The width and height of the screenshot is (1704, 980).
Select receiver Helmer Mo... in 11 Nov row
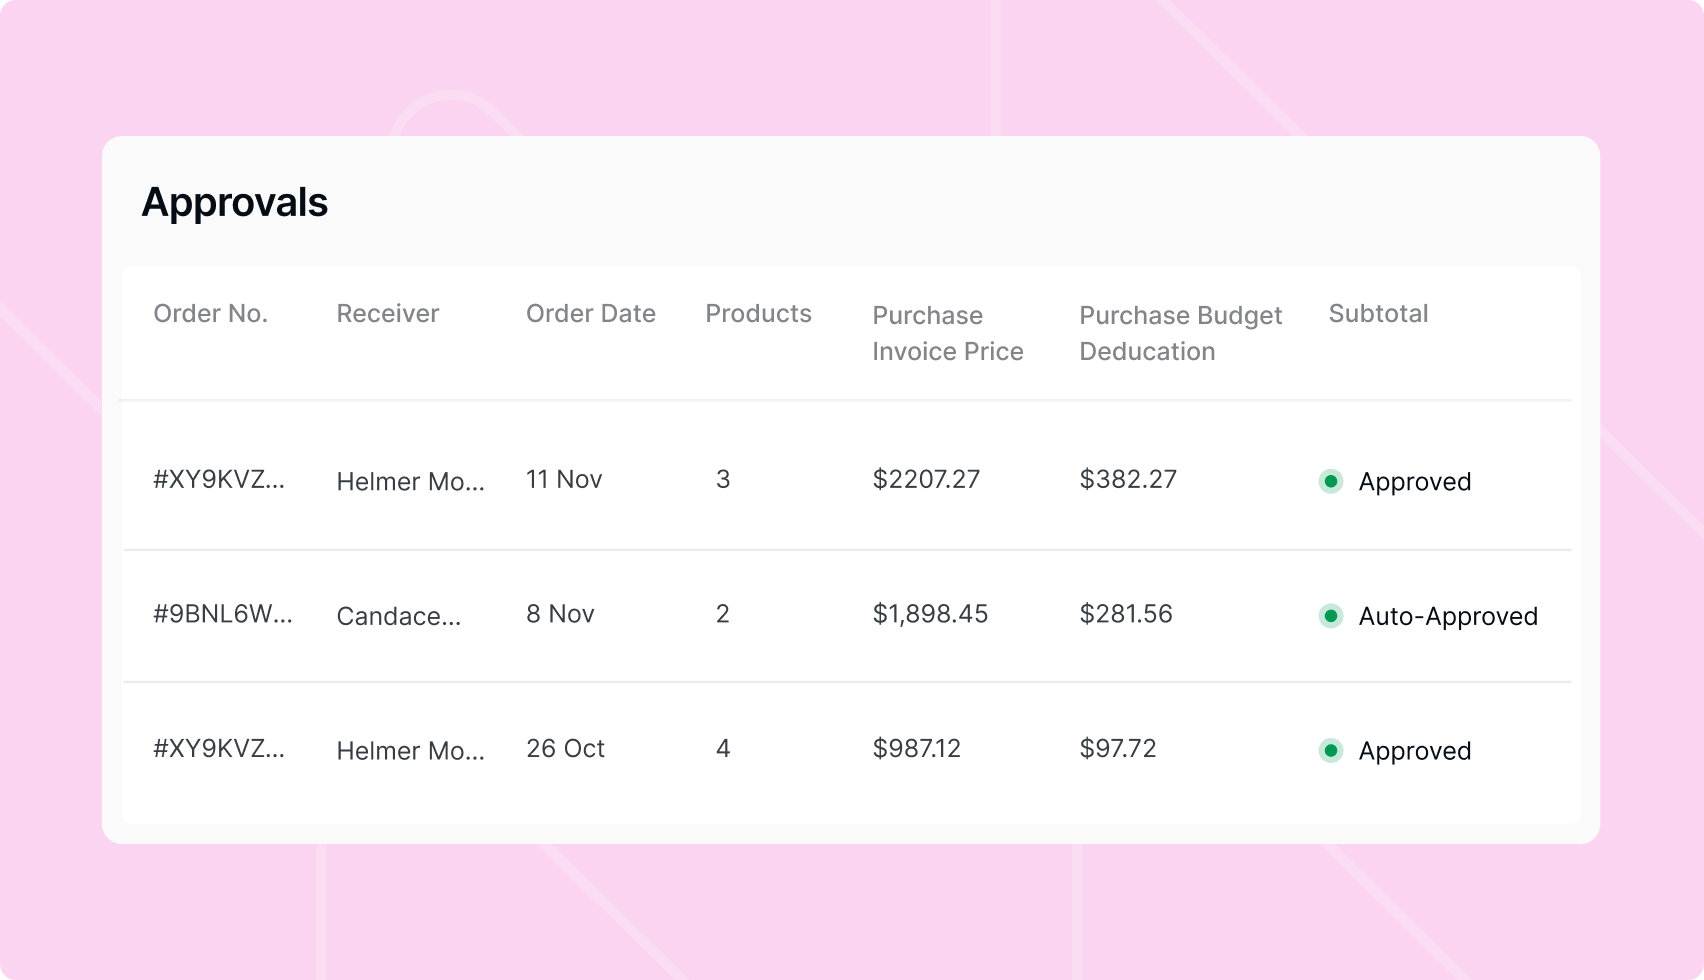(411, 482)
